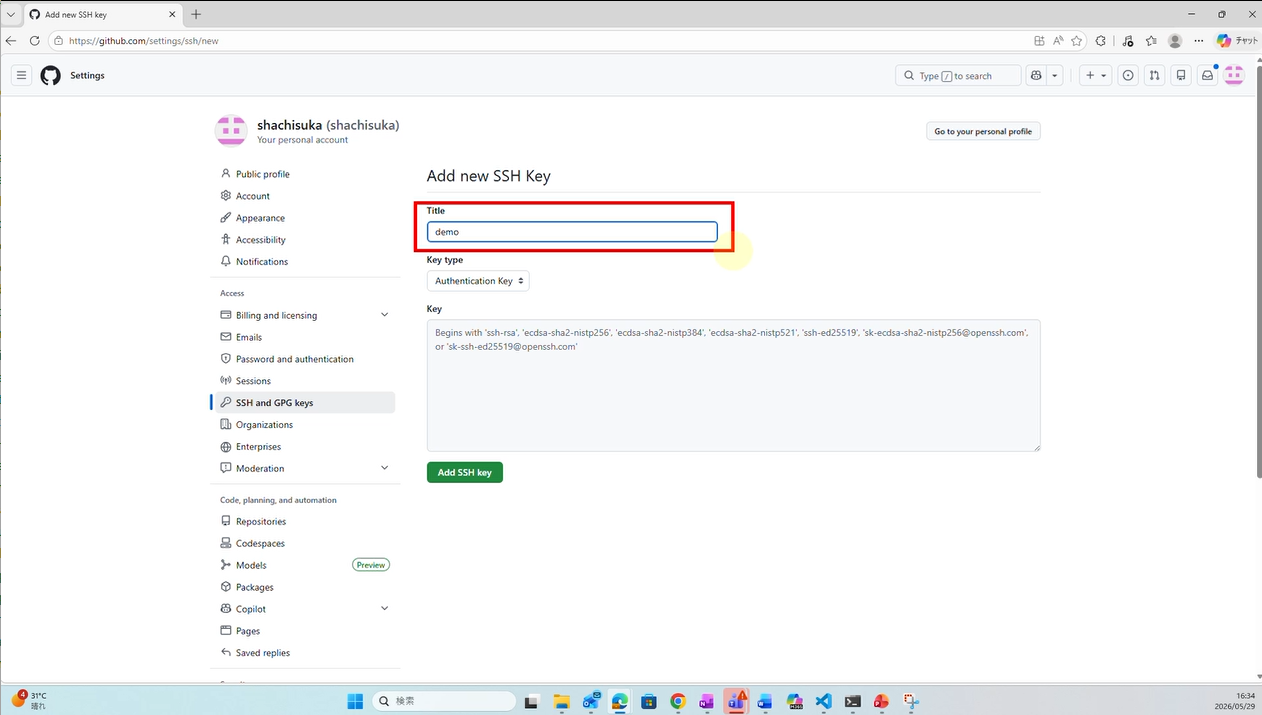Screen dimensions: 1262x715
Task: Expand Billing and licensing section
Action: pos(305,315)
